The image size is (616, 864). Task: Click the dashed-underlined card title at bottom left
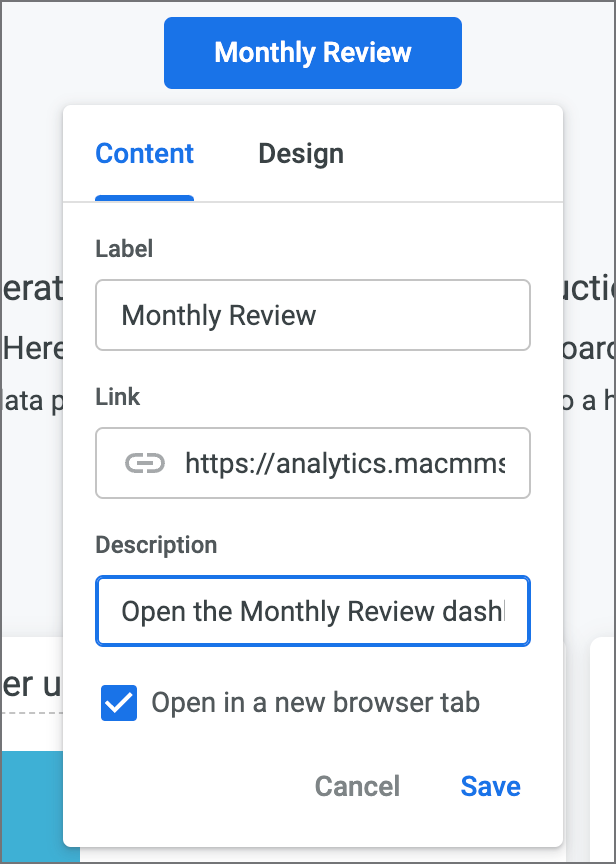30,686
